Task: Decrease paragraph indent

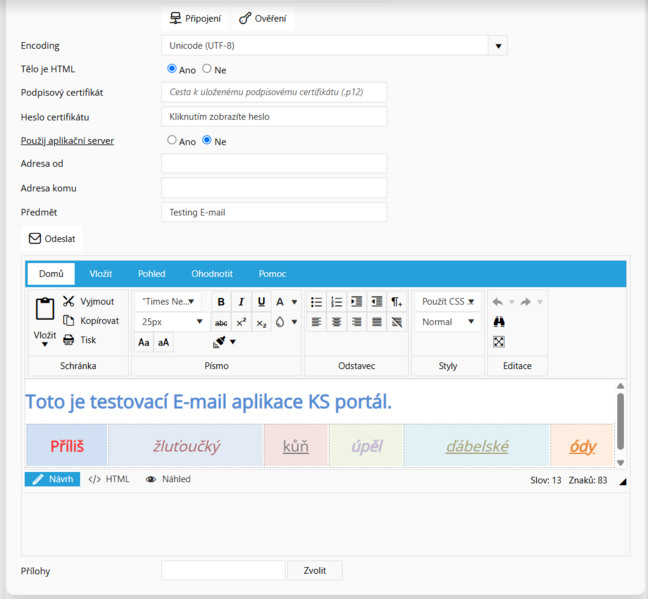Action: 376,302
